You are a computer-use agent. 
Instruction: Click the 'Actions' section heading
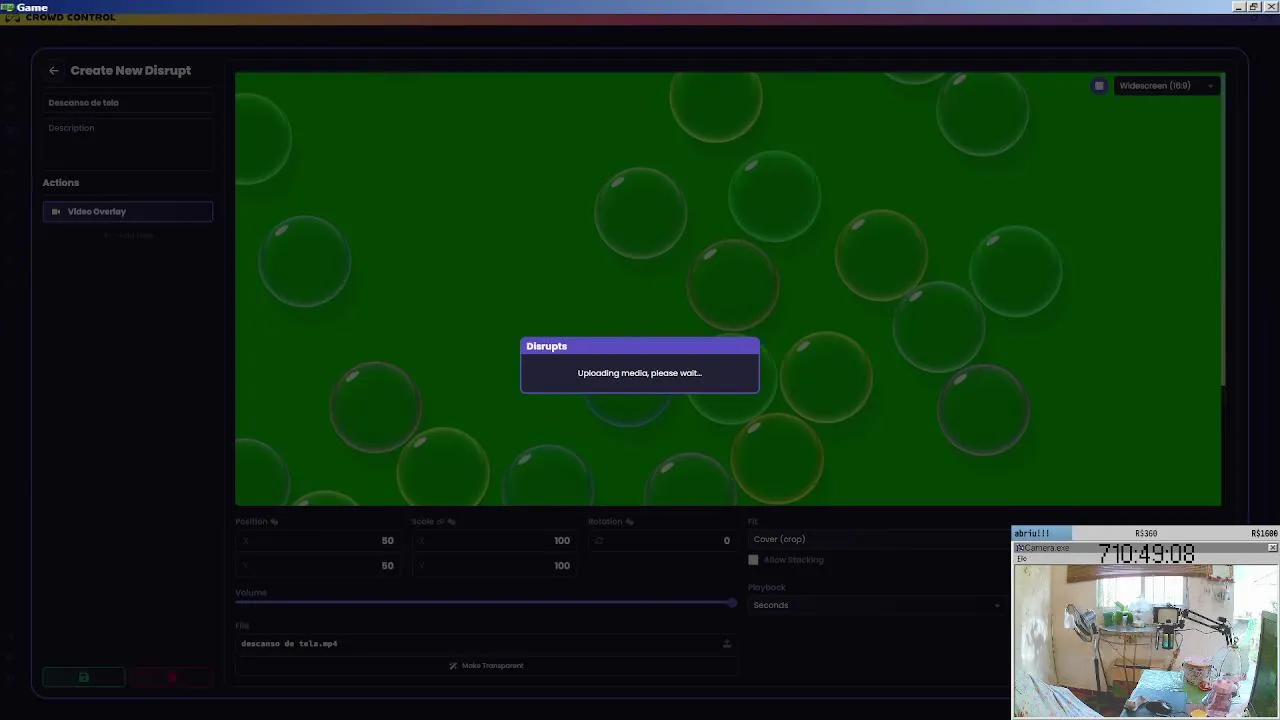(61, 183)
